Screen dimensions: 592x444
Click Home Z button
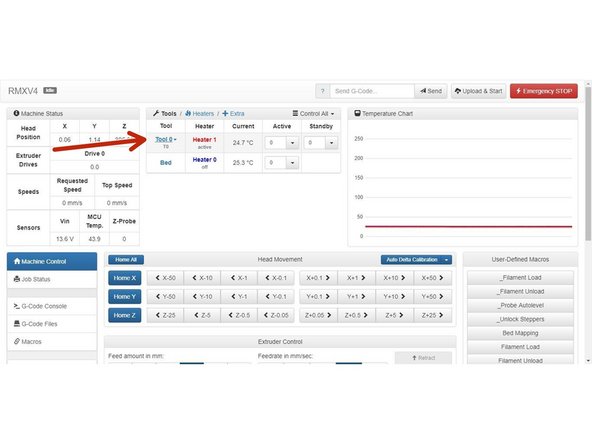coord(125,315)
